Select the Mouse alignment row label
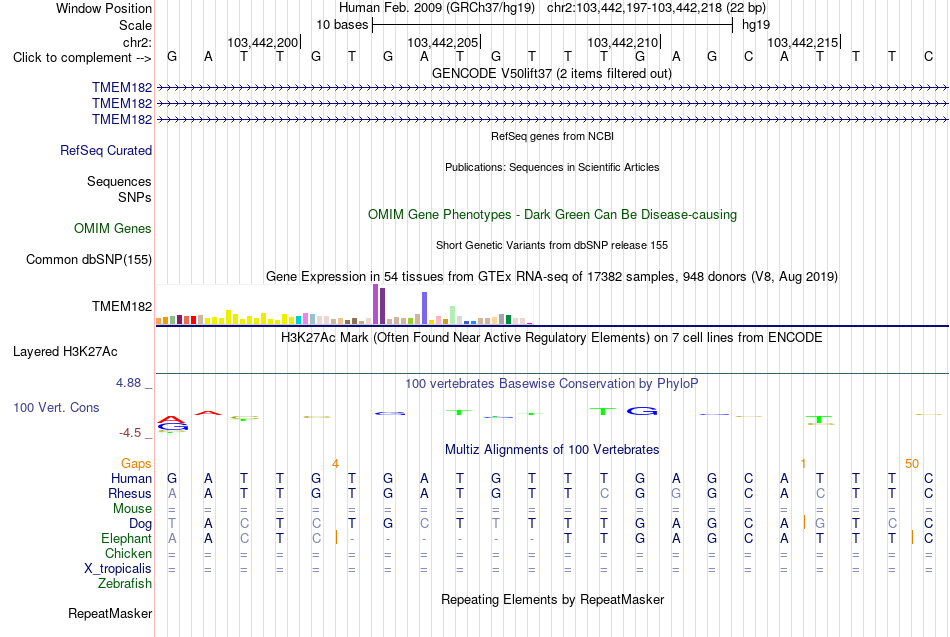 (x=132, y=509)
